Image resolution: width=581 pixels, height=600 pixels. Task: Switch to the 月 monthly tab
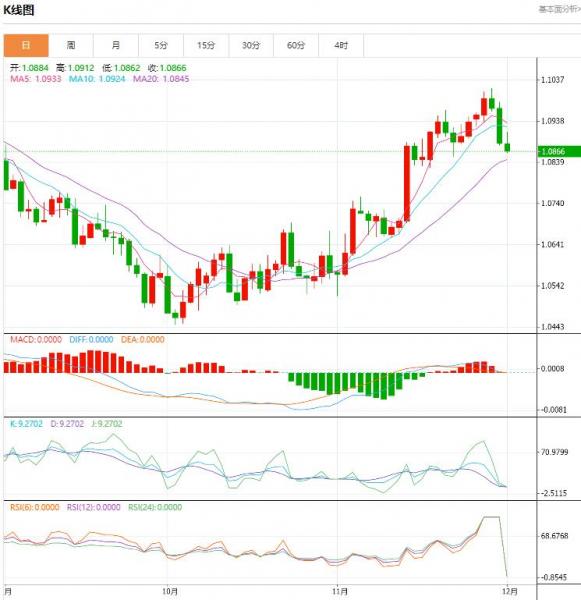pos(116,46)
